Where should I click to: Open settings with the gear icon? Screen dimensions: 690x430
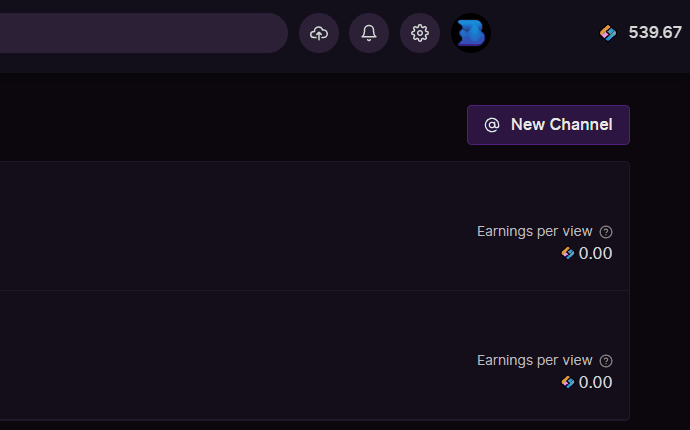click(x=420, y=33)
